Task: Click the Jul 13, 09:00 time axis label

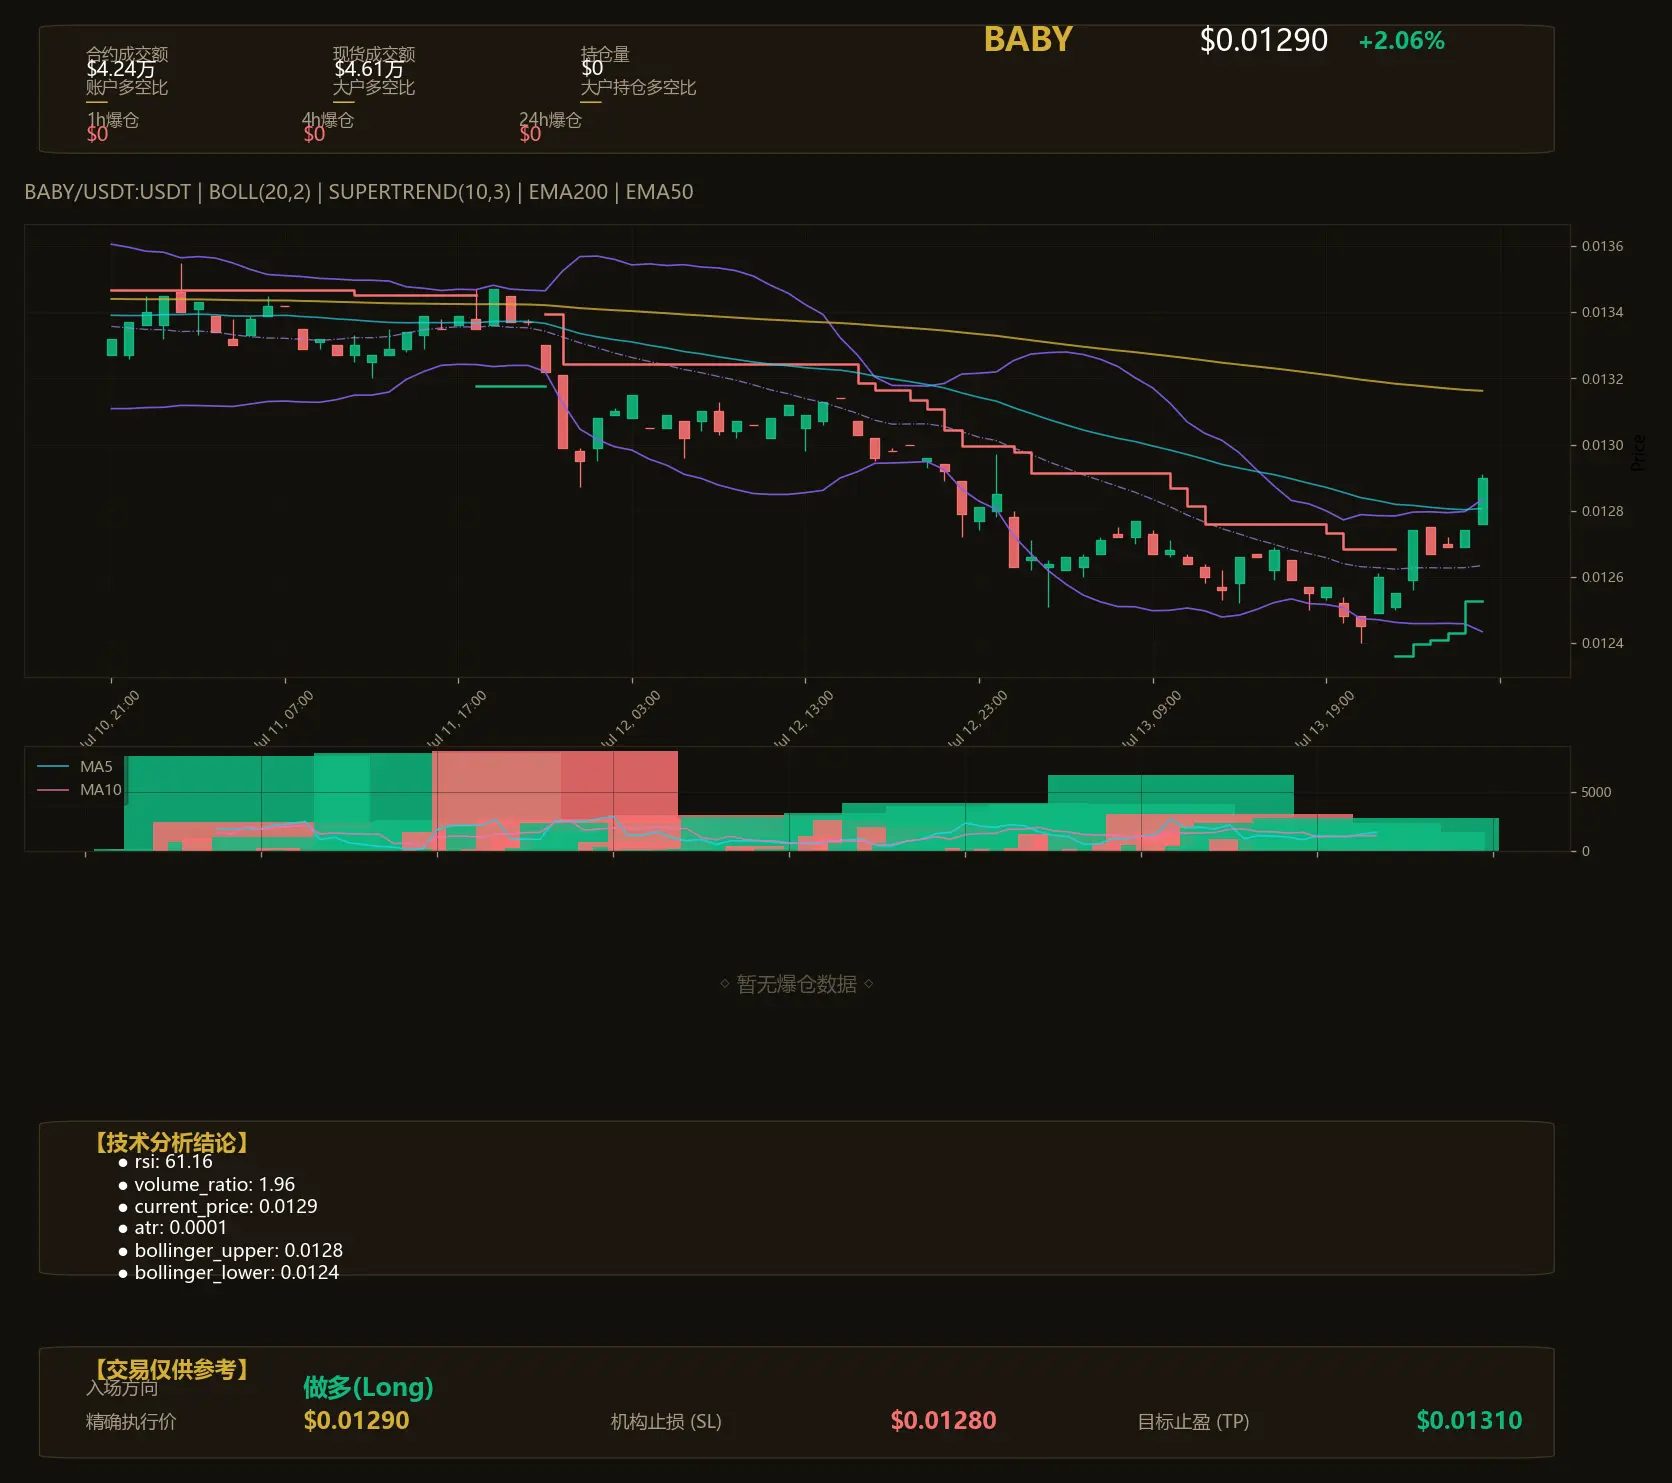Action: 1151,718
